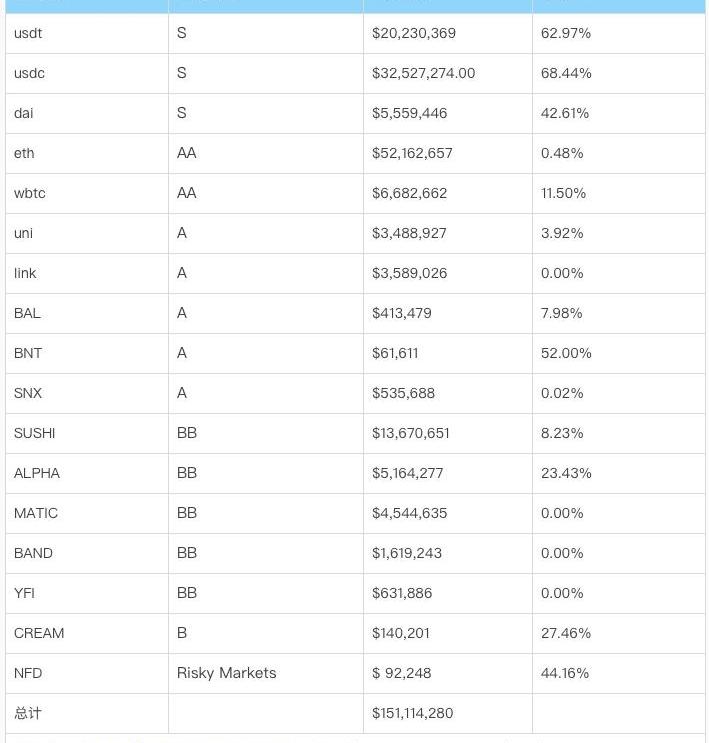Select the uni percentage 3.92%
709x743 pixels.
[562, 233]
